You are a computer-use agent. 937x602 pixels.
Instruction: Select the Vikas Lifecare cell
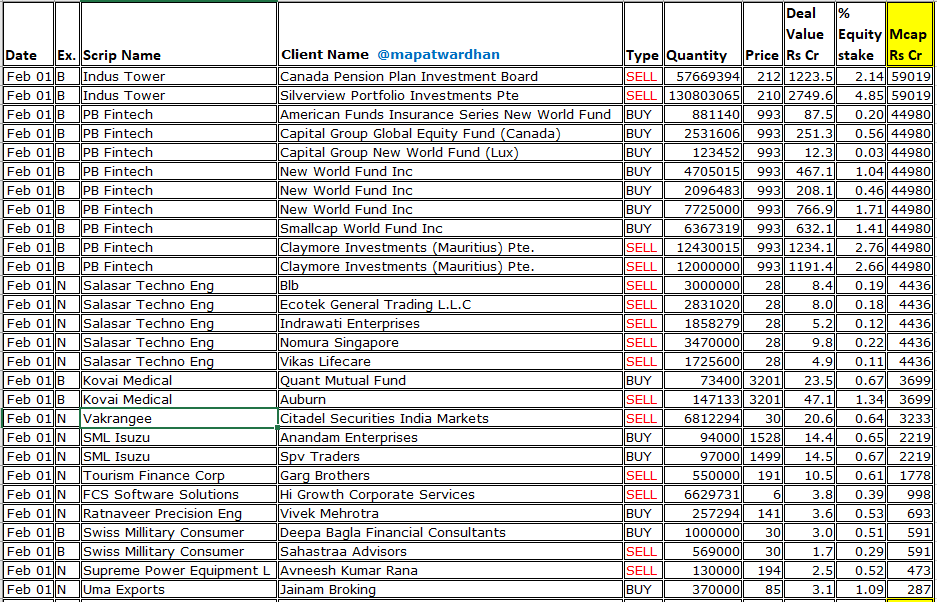(x=451, y=362)
